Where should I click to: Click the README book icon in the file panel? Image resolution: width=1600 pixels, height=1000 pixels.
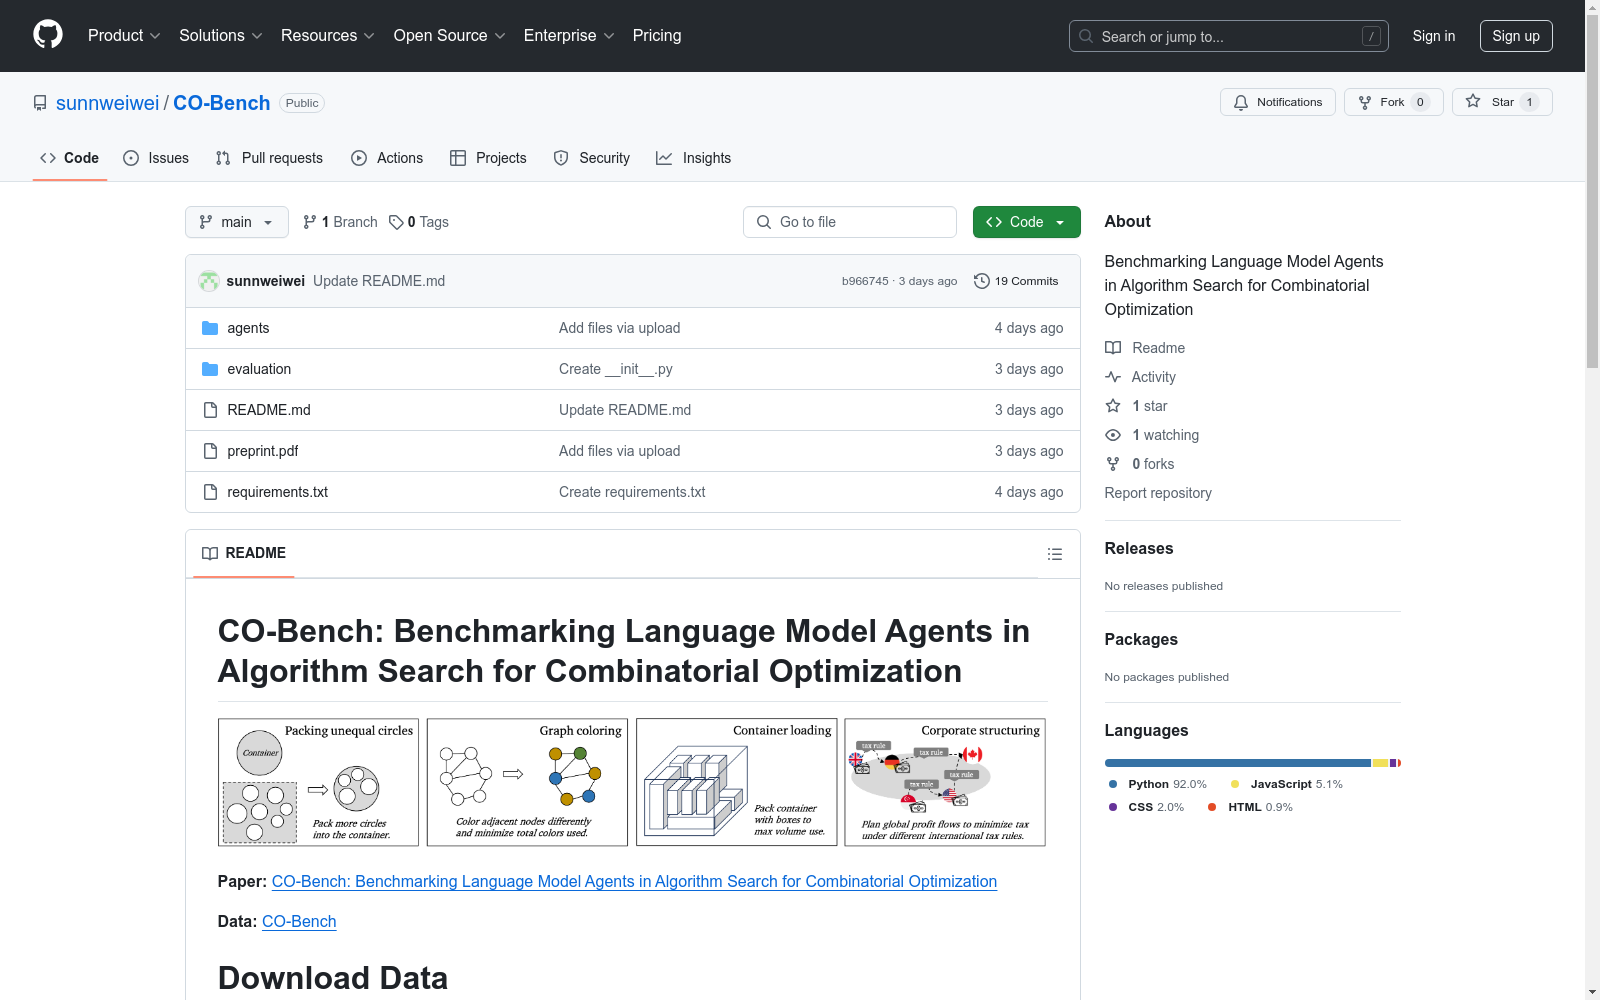pos(210,553)
